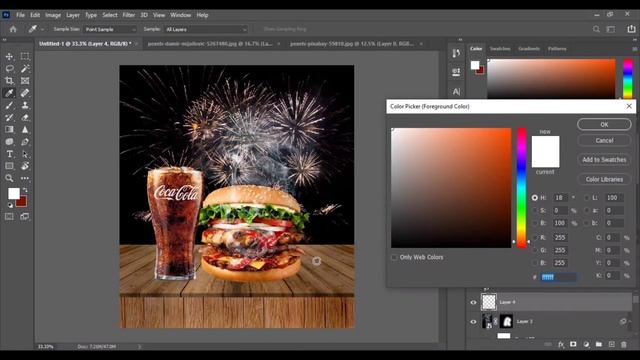
Task: Open the Sample All Layers dropdown
Action: tap(206, 29)
